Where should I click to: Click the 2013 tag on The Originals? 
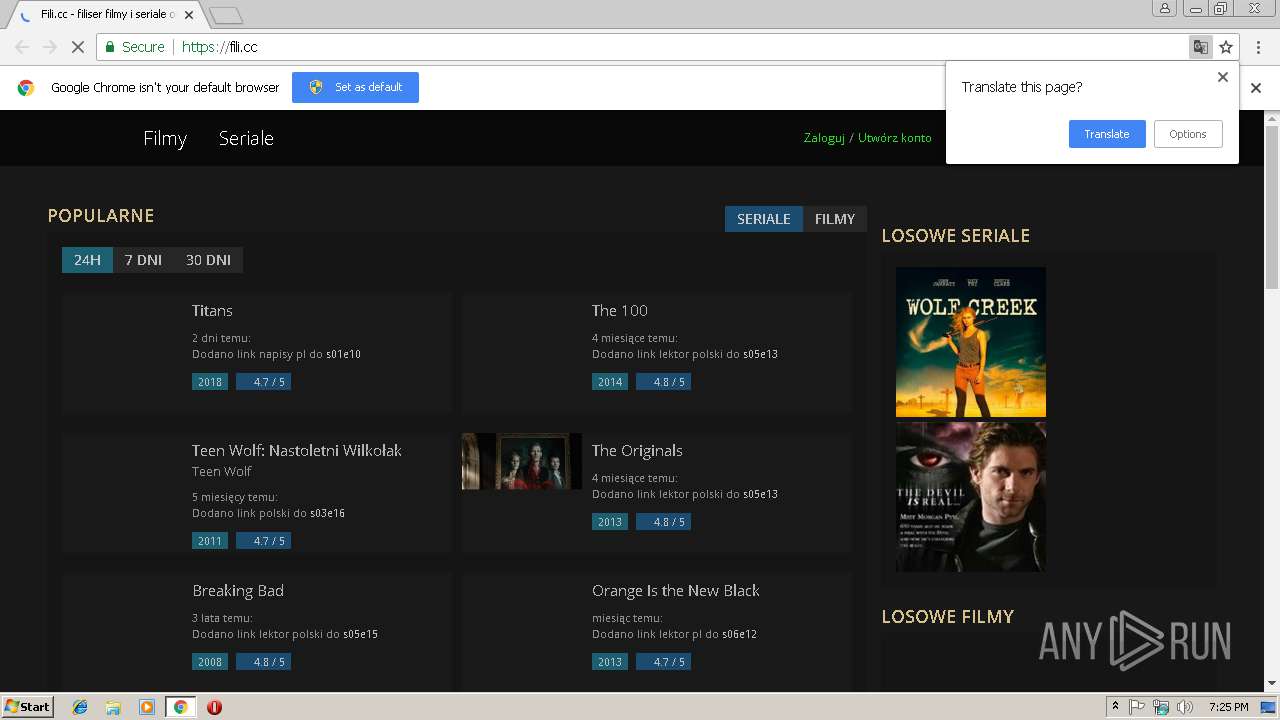point(610,522)
